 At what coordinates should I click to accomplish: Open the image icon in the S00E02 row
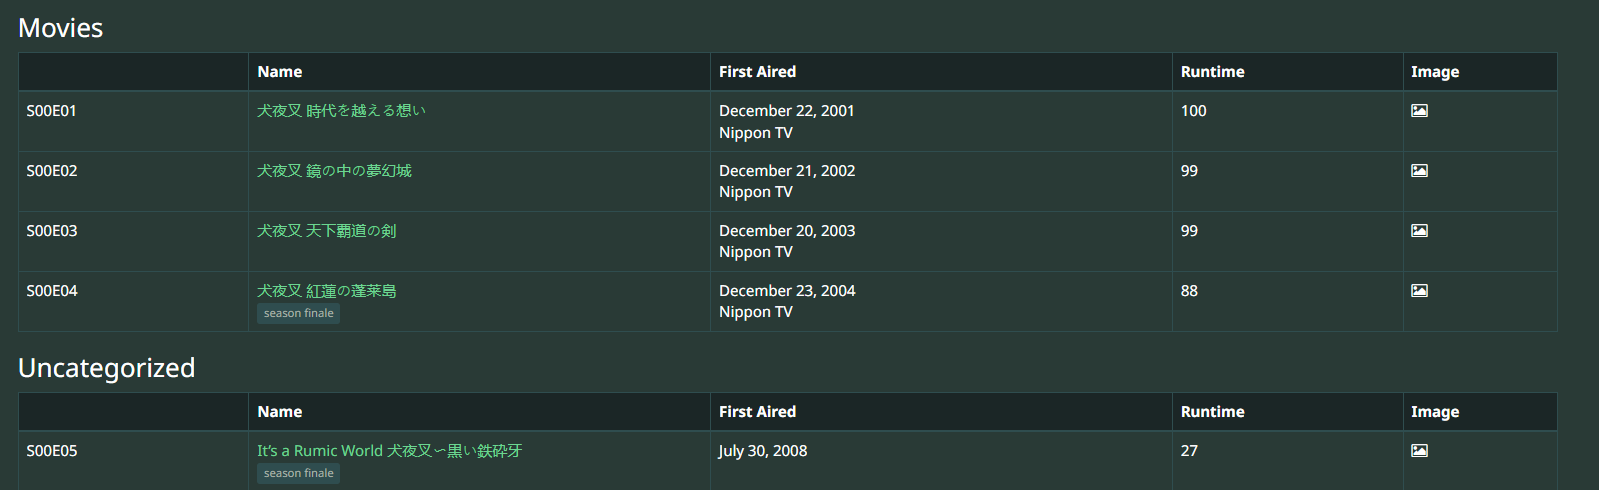pos(1419,171)
